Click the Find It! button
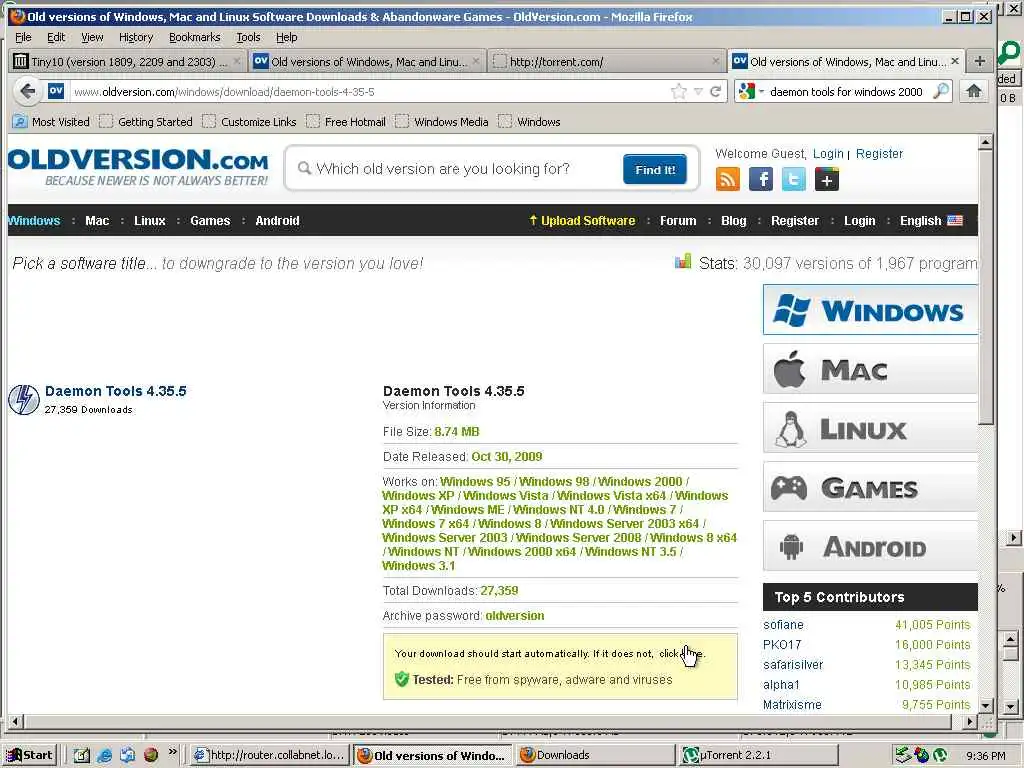The width and height of the screenshot is (1024, 768). pyautogui.click(x=654, y=170)
